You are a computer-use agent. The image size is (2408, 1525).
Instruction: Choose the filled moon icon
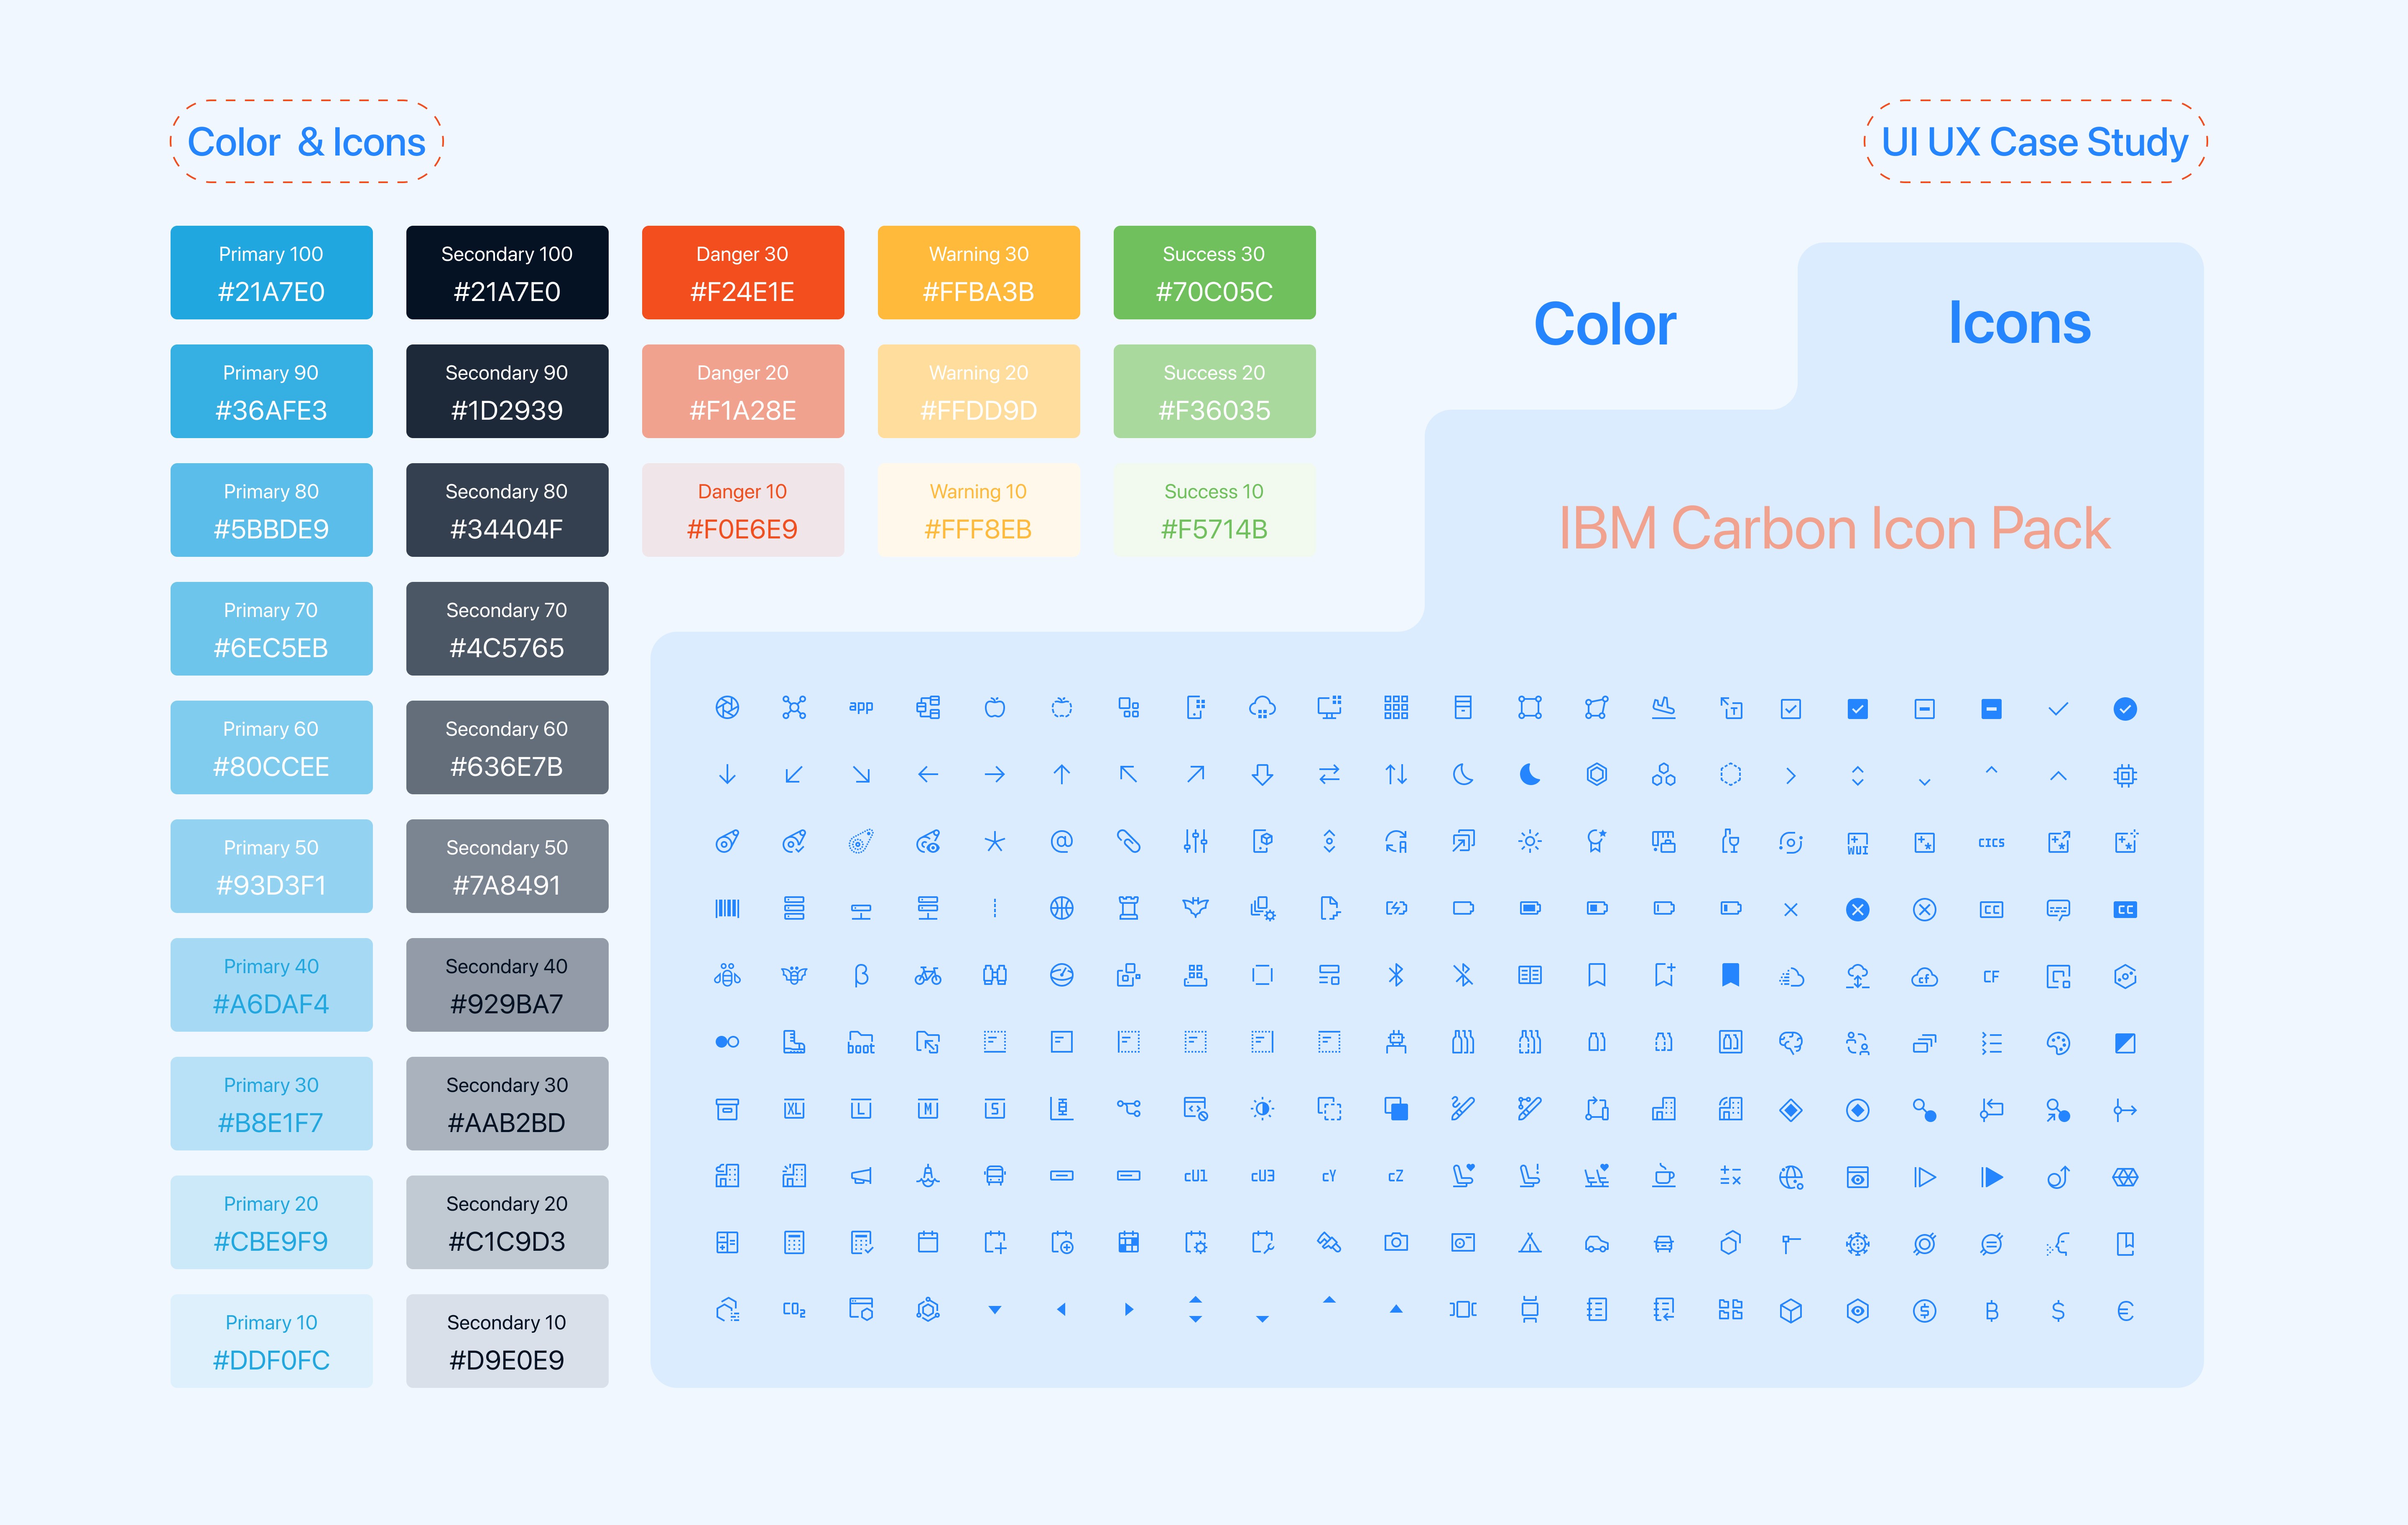pyautogui.click(x=1530, y=775)
